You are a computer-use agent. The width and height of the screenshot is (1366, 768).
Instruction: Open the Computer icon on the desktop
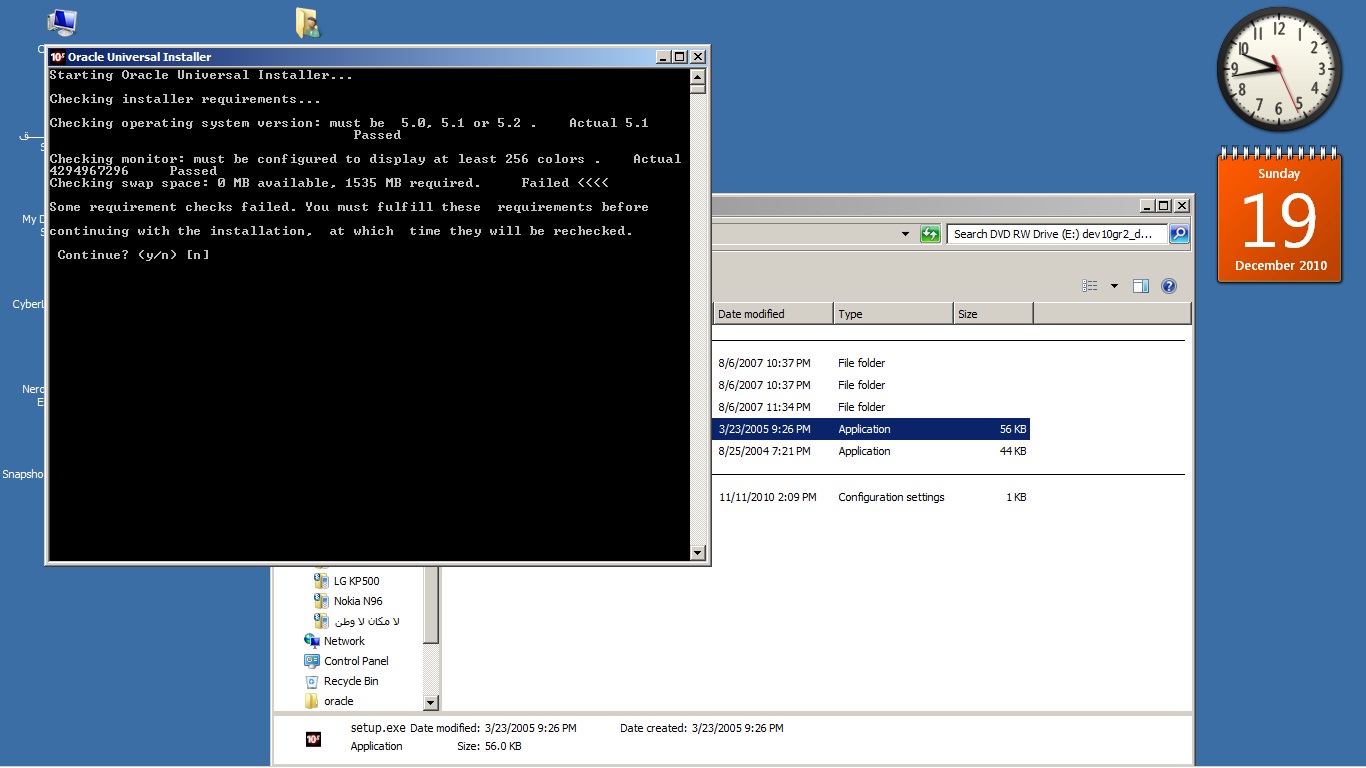pos(62,24)
